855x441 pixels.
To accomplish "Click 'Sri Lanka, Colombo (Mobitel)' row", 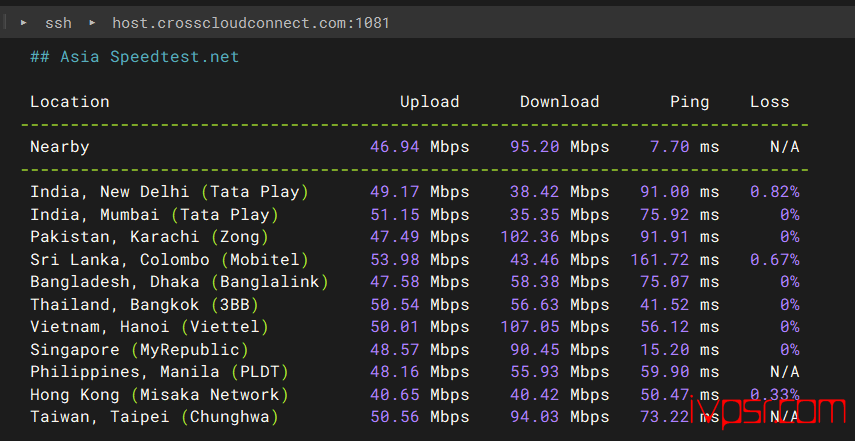I will [415, 259].
